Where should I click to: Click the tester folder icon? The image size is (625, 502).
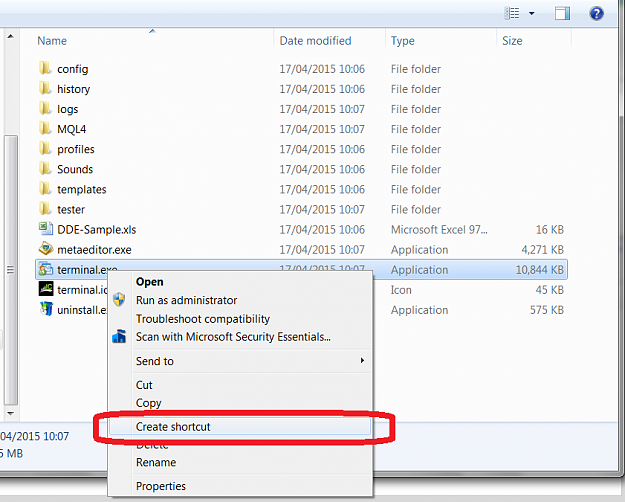[45, 209]
